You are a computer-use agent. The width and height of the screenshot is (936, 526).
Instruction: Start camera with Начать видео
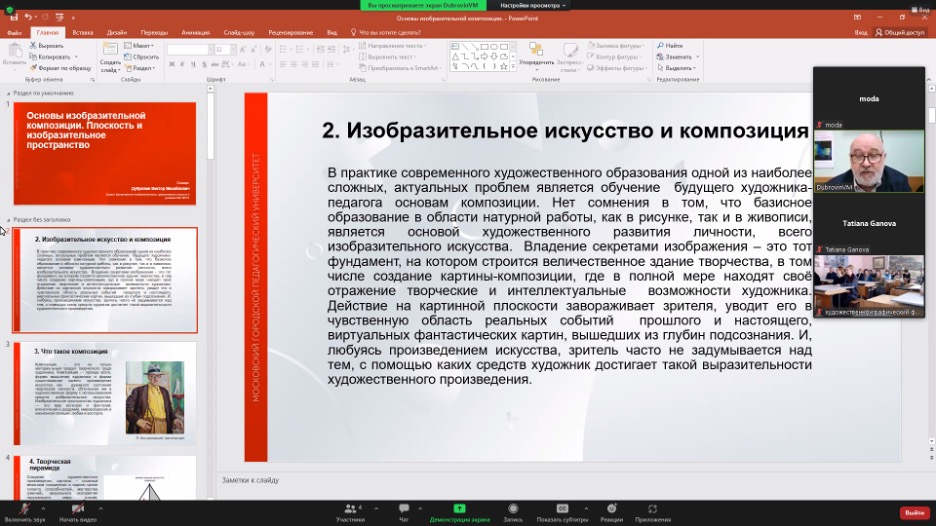77,510
